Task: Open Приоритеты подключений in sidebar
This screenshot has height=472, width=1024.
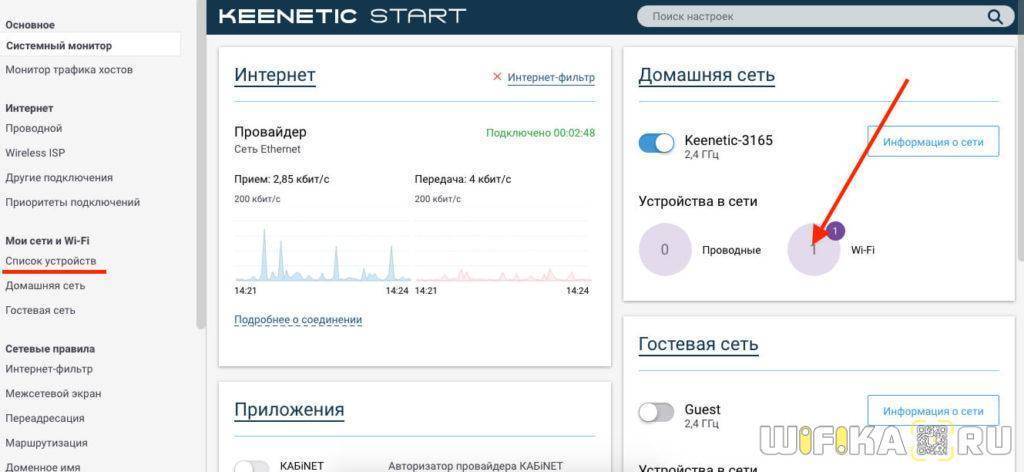Action: (x=73, y=202)
